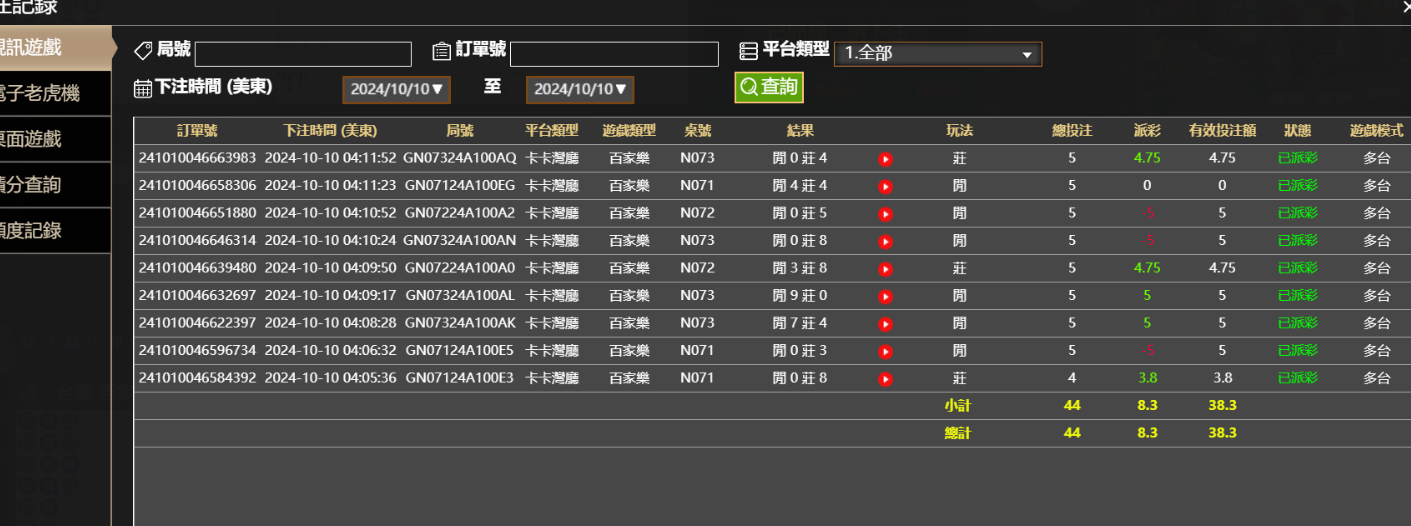1411x526 pixels.
Task: Play replay icon for round GN07124A100E5
Action: (885, 351)
